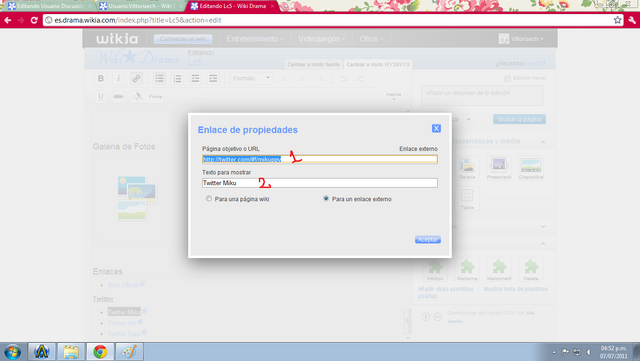This screenshot has width=640, height=361.
Task: Open Windows Start menu orb
Action: click(x=13, y=352)
